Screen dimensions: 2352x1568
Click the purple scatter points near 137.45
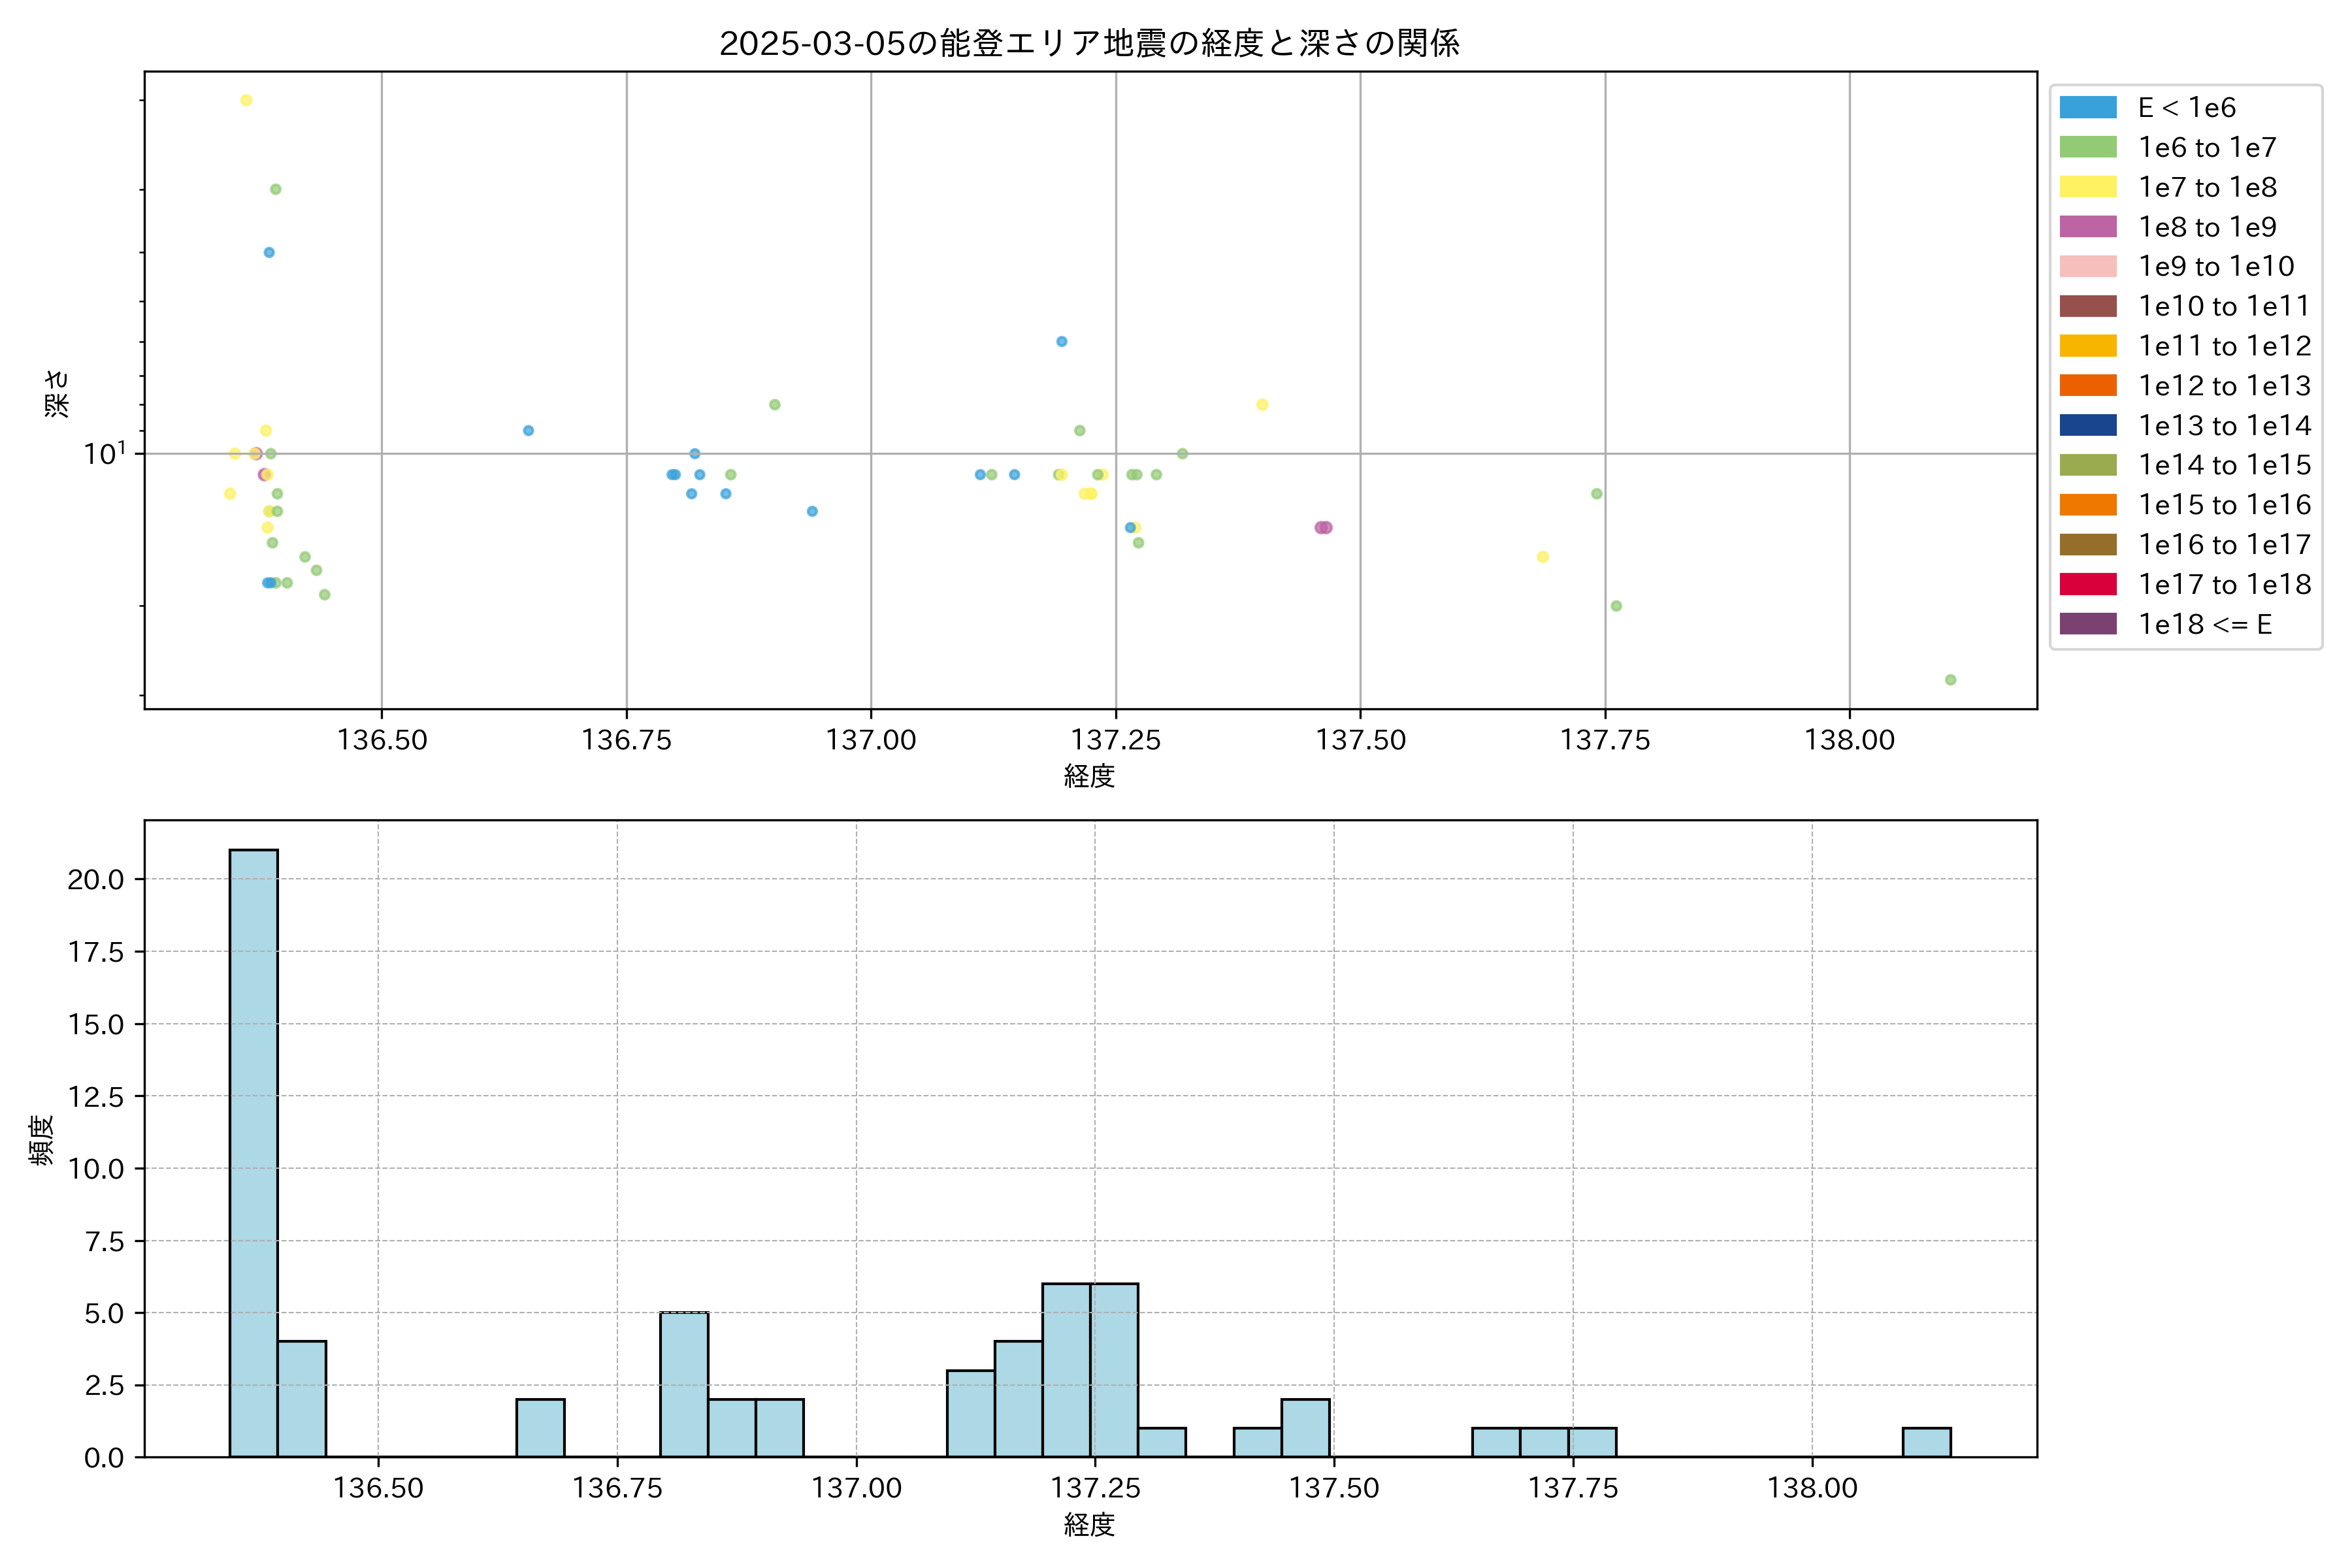click(x=1323, y=528)
